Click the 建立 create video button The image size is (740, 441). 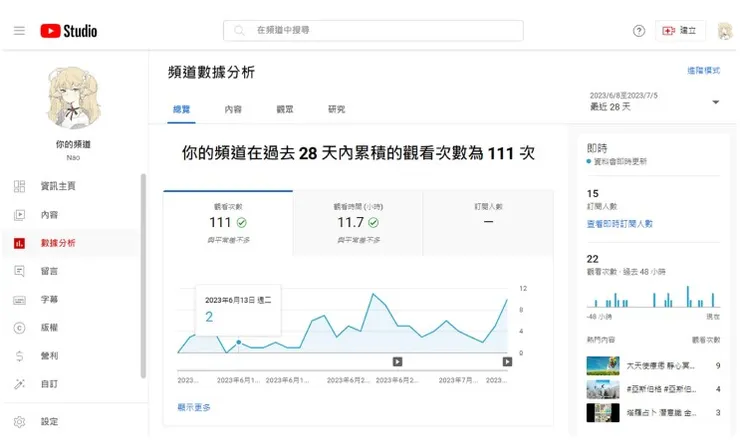coord(680,31)
